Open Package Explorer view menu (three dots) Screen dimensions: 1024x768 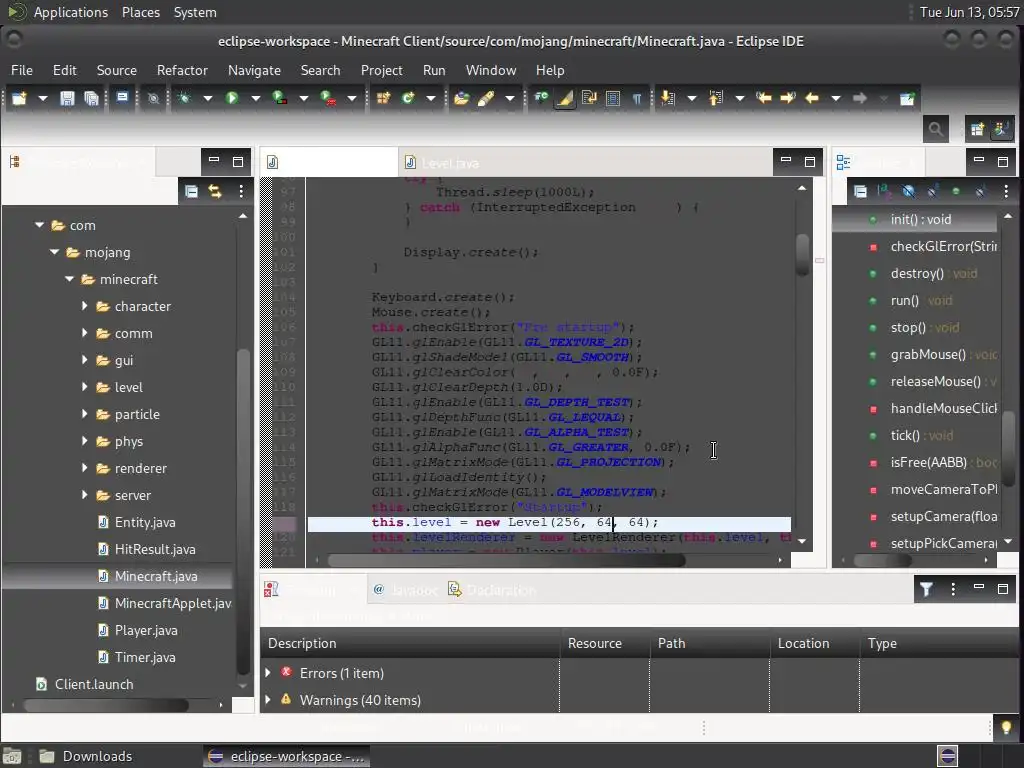click(x=241, y=191)
